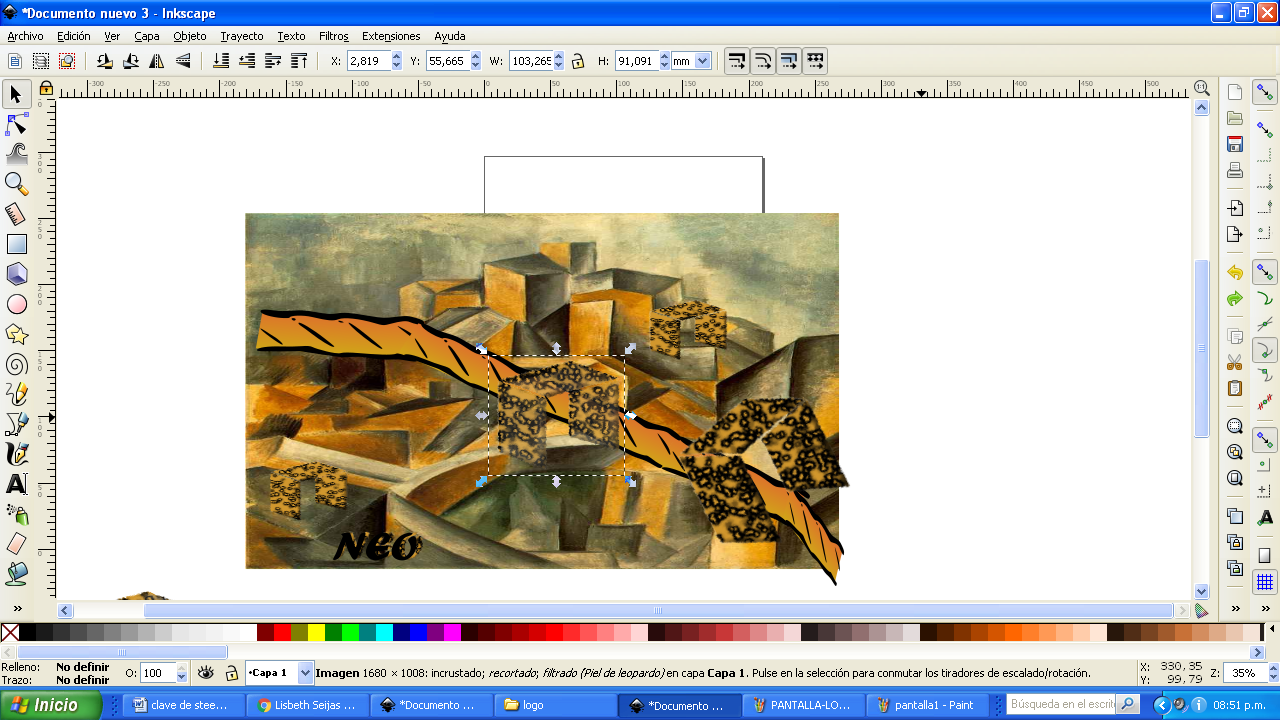The image size is (1280, 720).
Task: Select the Spiral tool
Action: 16,364
